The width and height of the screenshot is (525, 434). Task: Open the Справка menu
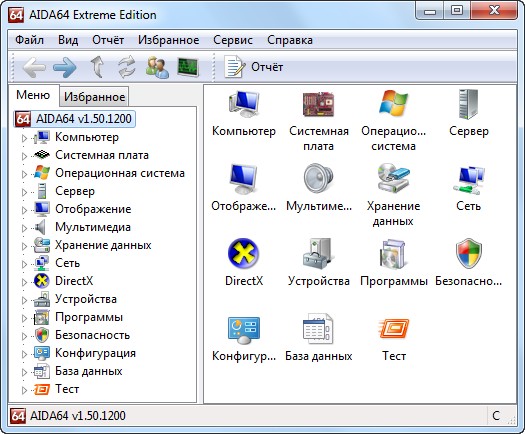290,40
